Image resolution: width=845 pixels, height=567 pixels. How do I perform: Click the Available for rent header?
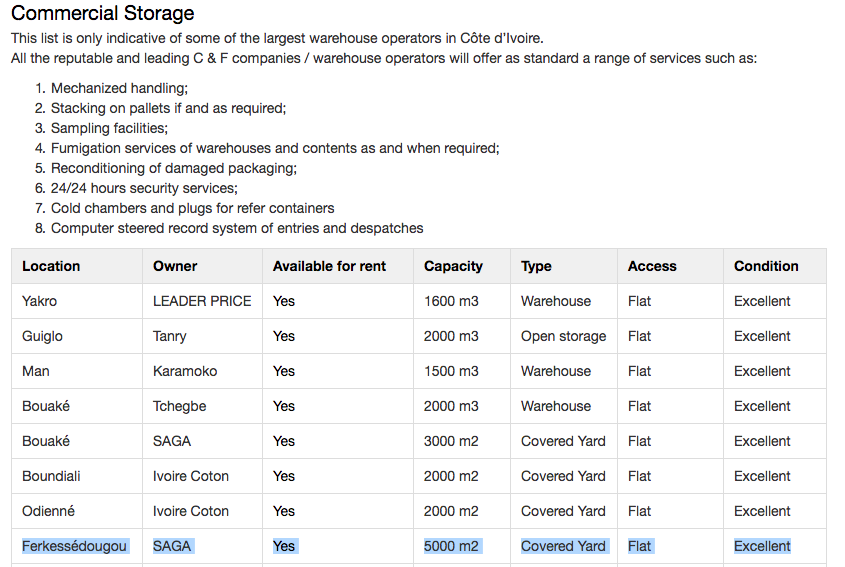coord(329,266)
